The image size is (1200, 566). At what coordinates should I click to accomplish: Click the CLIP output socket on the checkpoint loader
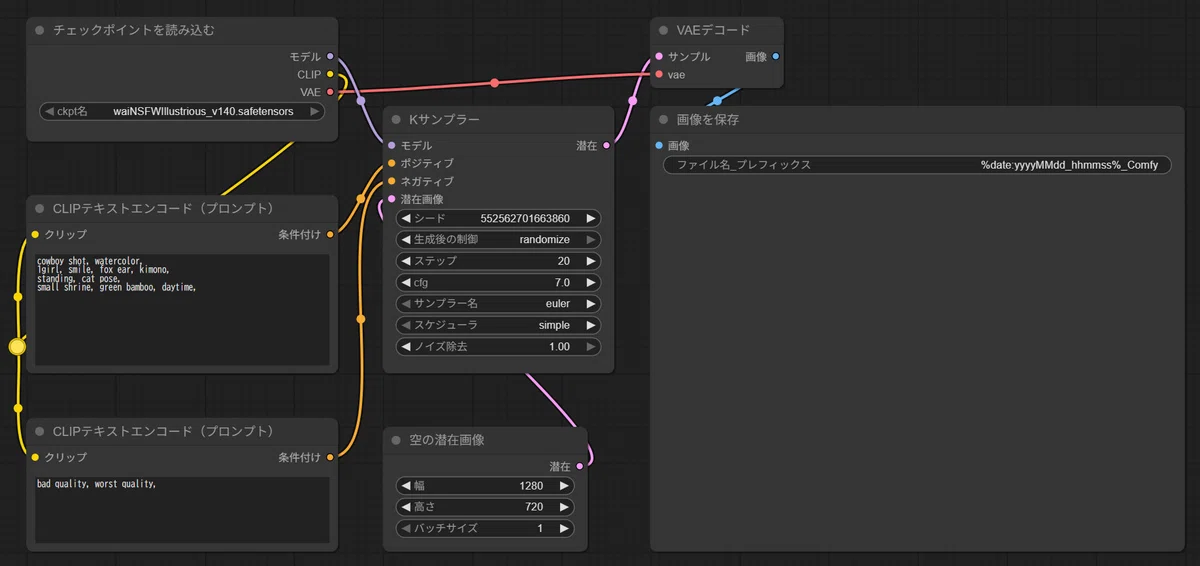pyautogui.click(x=330, y=75)
